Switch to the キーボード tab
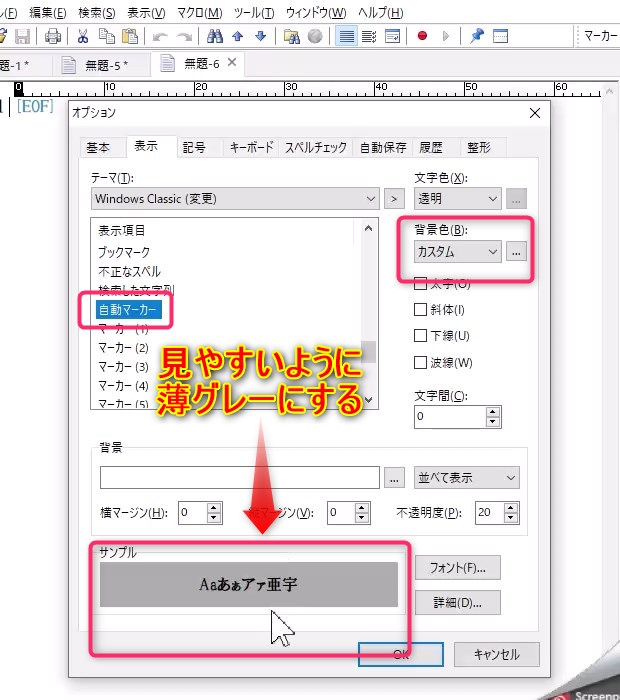This screenshot has height=700, width=620. 251,147
